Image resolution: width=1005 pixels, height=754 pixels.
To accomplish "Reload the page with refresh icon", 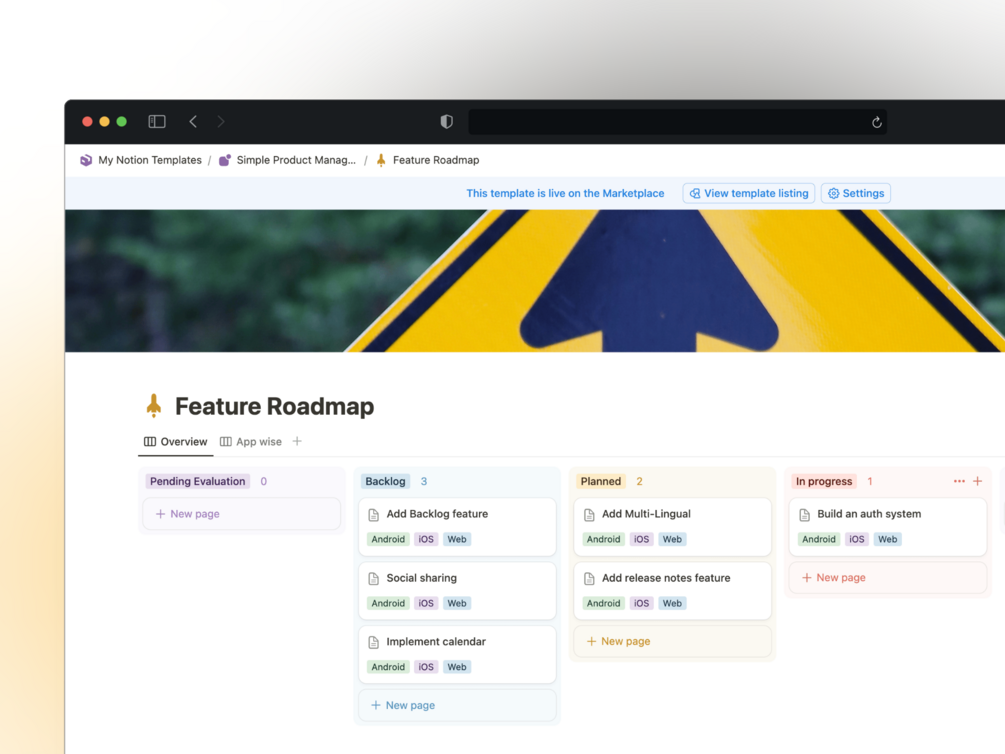I will [876, 122].
